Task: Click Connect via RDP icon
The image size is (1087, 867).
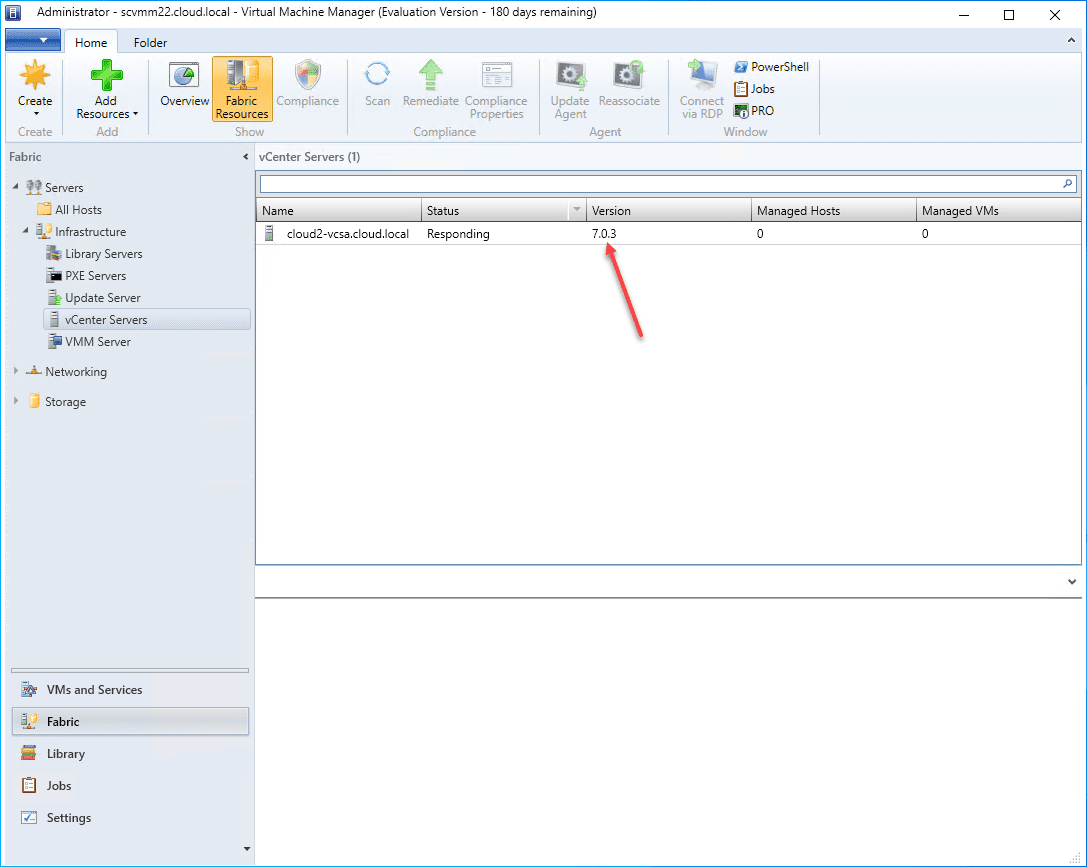Action: [x=702, y=75]
